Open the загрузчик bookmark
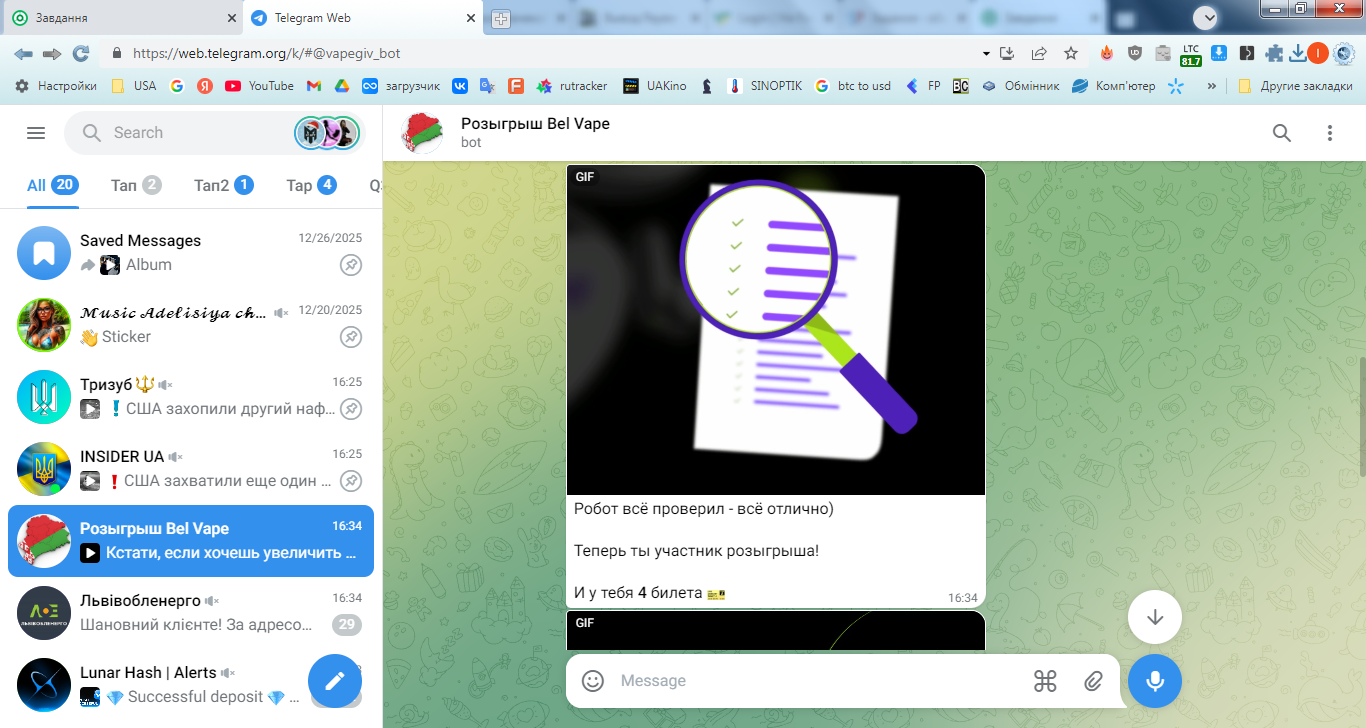 tap(401, 86)
